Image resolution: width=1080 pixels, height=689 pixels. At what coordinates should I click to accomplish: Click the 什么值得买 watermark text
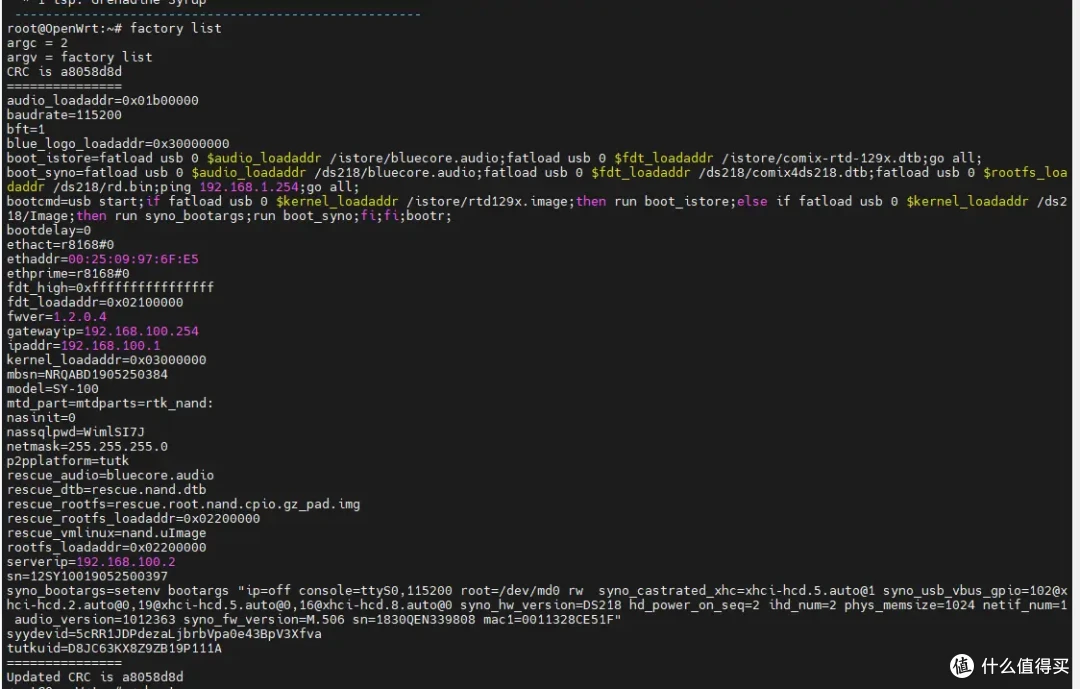(x=1025, y=666)
